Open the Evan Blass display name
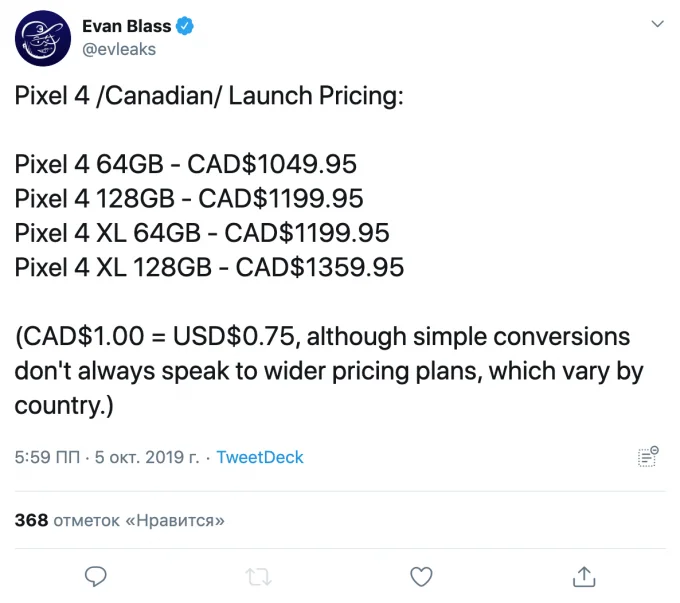The image size is (680, 603). point(127,26)
